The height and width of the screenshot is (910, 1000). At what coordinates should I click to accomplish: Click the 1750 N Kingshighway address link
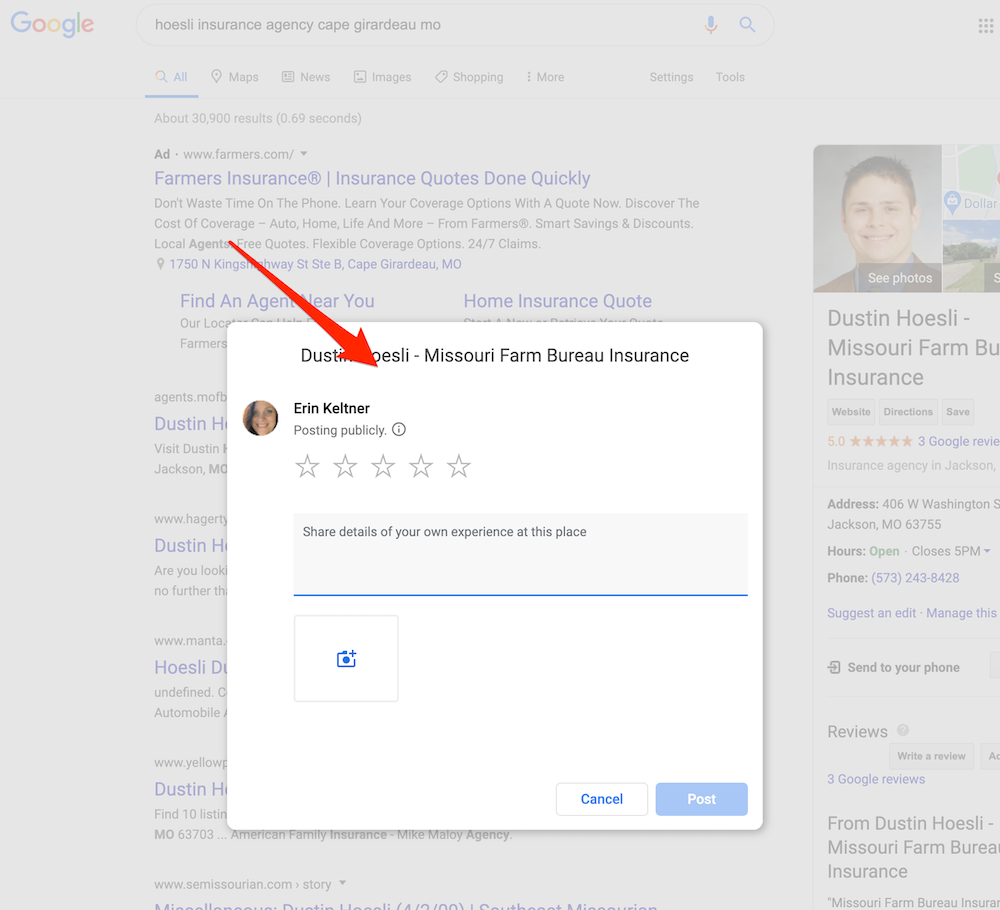[x=315, y=264]
